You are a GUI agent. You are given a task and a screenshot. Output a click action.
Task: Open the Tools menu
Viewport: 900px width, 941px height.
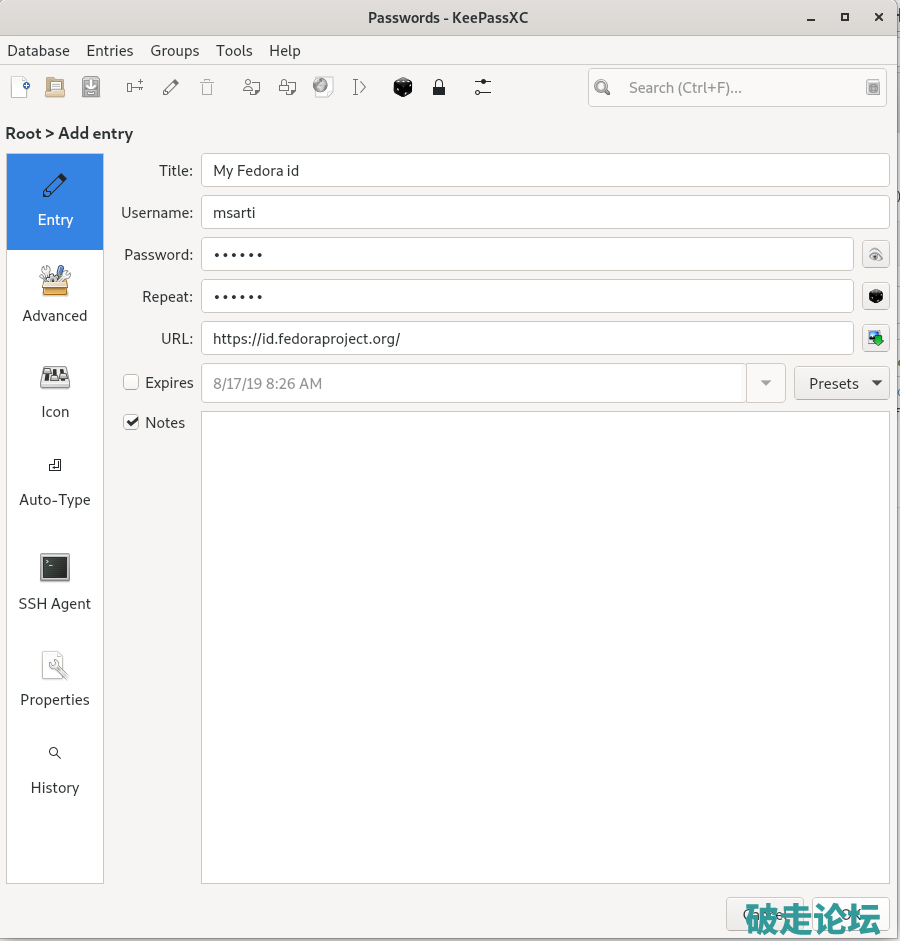(x=234, y=51)
